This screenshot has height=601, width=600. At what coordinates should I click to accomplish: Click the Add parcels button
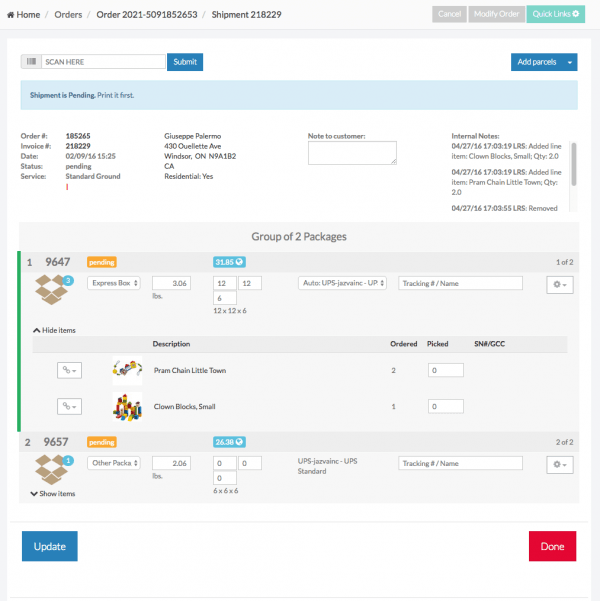click(x=537, y=62)
